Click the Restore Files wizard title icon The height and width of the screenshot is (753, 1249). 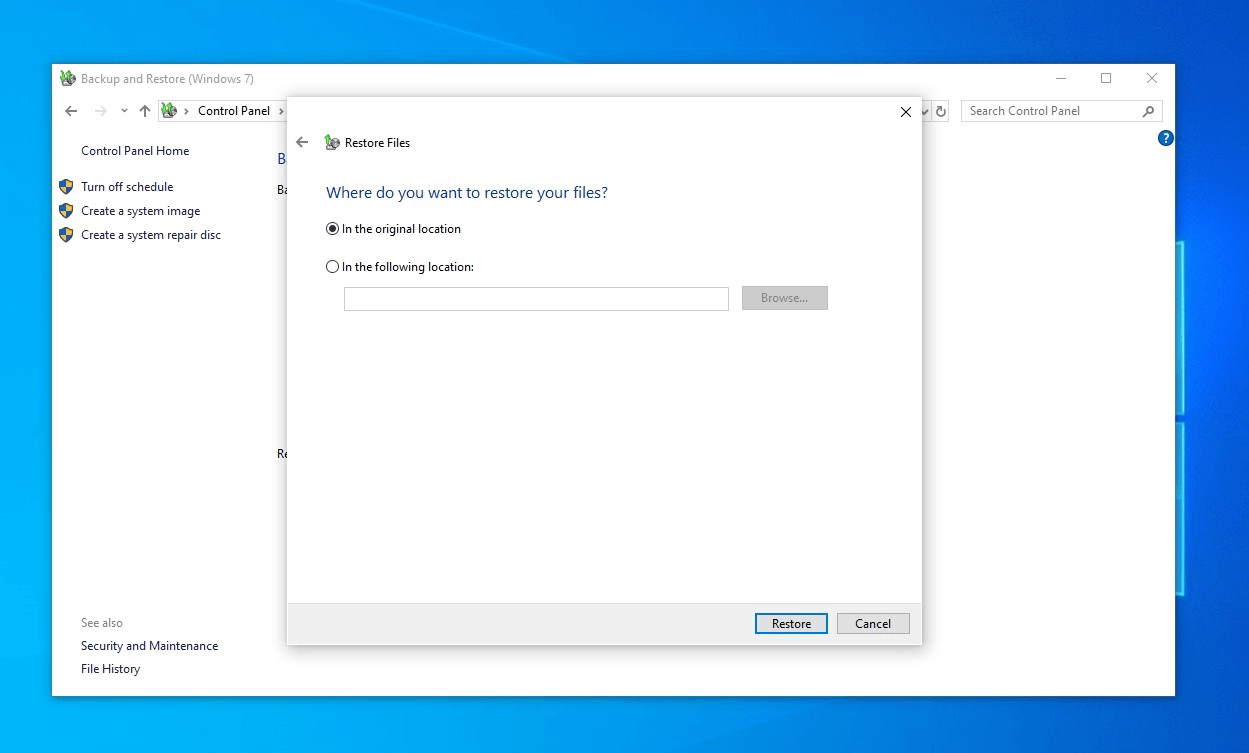(x=332, y=142)
